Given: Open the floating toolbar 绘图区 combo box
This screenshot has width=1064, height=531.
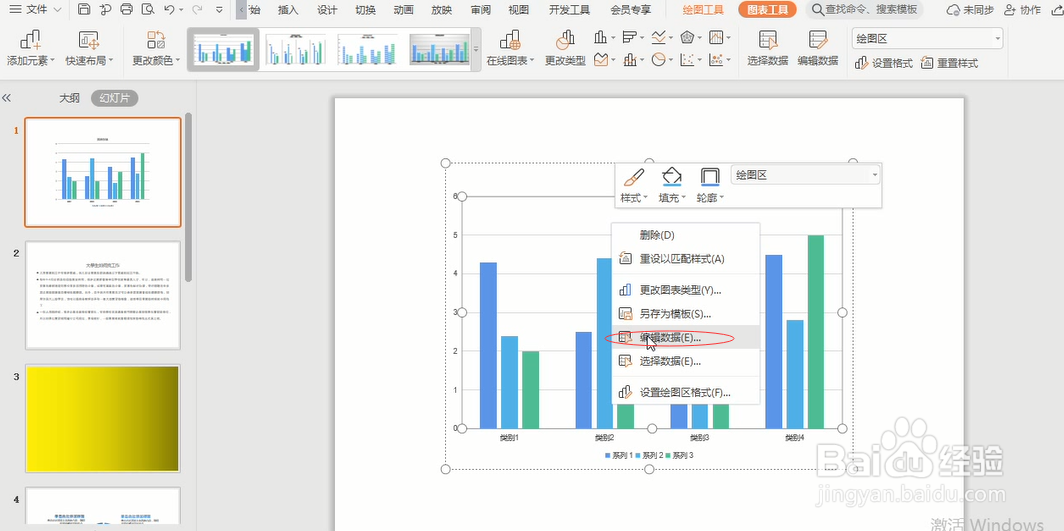Looking at the screenshot, I should point(805,175).
